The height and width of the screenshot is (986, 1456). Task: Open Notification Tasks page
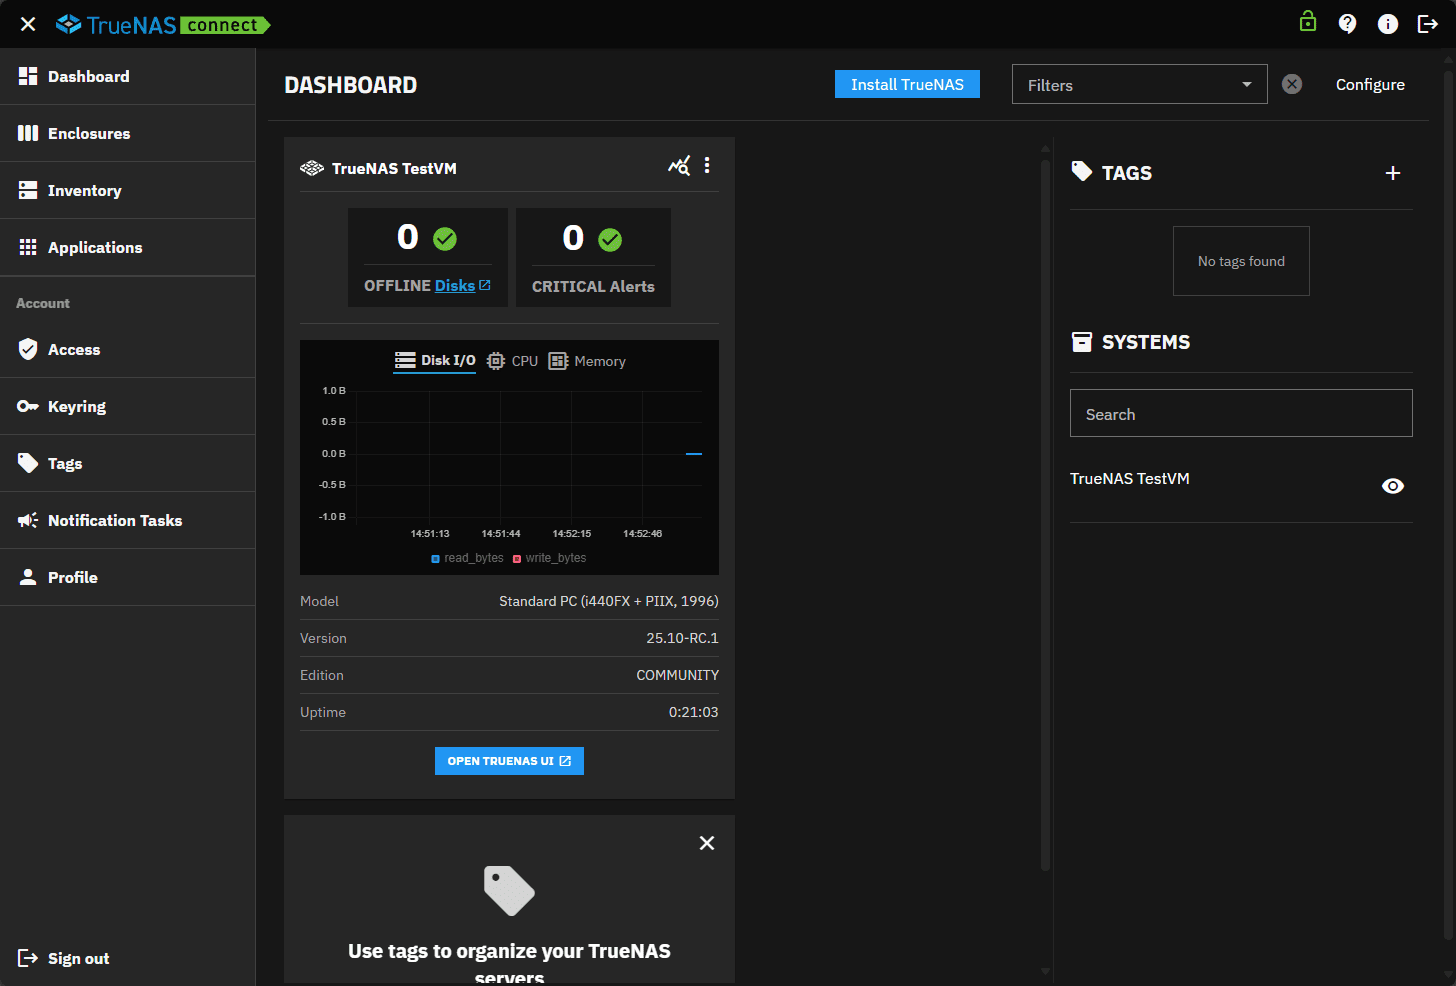pos(128,520)
